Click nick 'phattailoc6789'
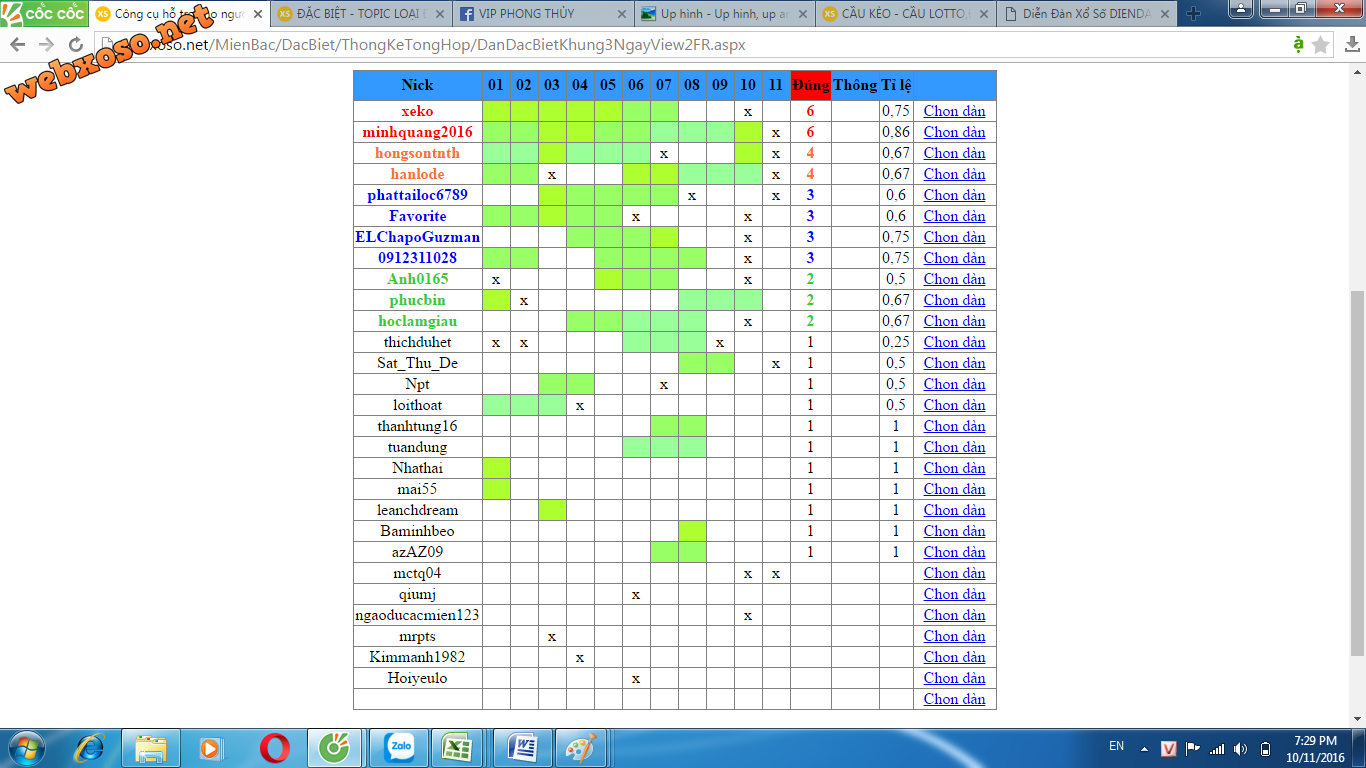The image size is (1366, 768). 418,195
